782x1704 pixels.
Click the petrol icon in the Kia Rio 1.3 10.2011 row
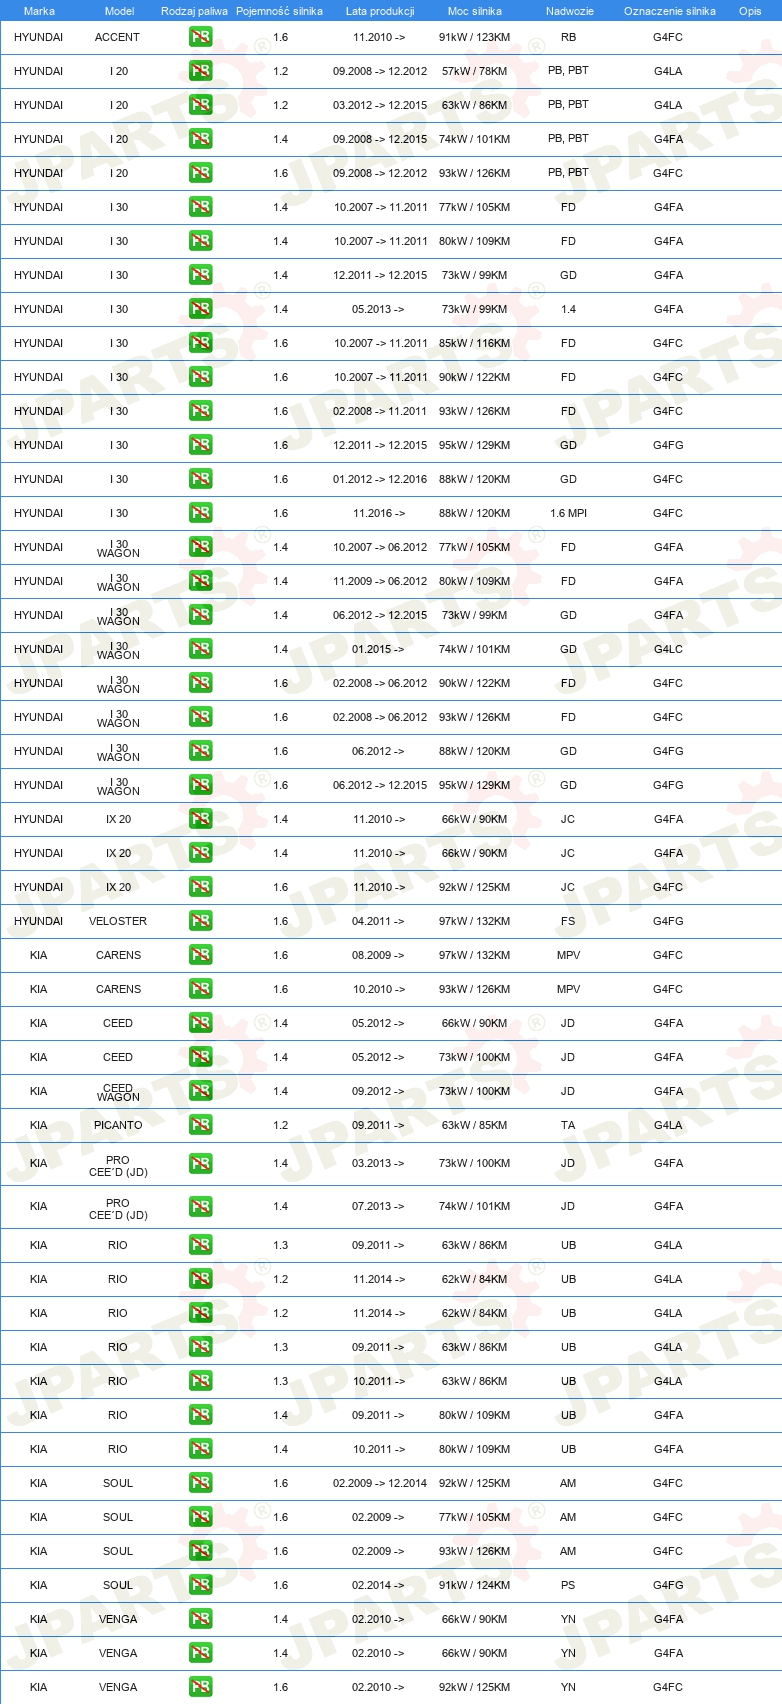[x=201, y=1381]
